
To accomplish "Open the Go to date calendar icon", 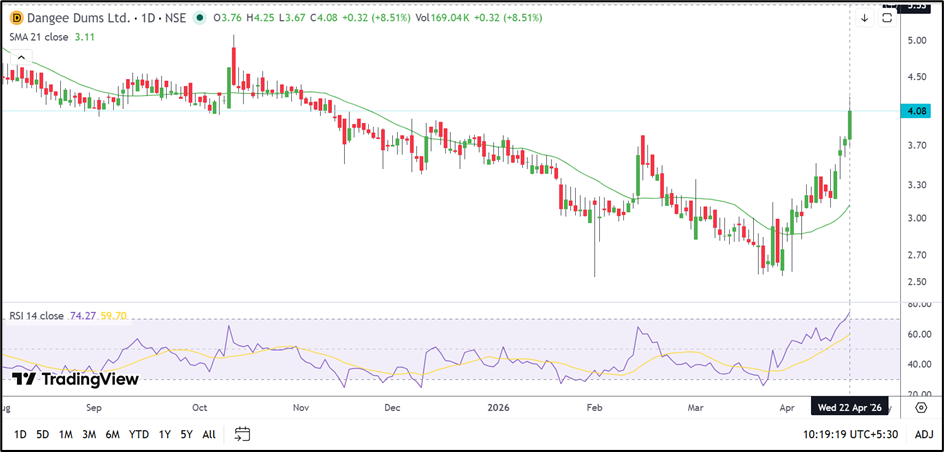I will pos(242,434).
